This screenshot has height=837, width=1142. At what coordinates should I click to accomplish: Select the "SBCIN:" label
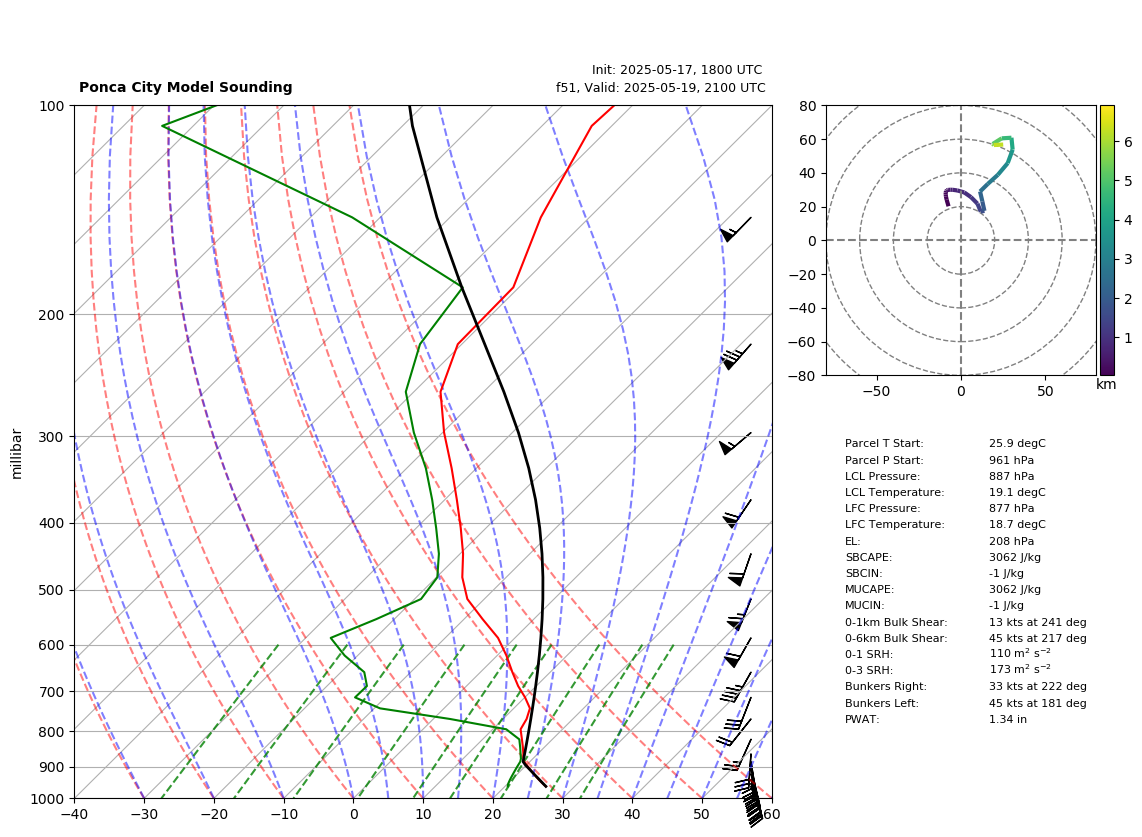[864, 573]
